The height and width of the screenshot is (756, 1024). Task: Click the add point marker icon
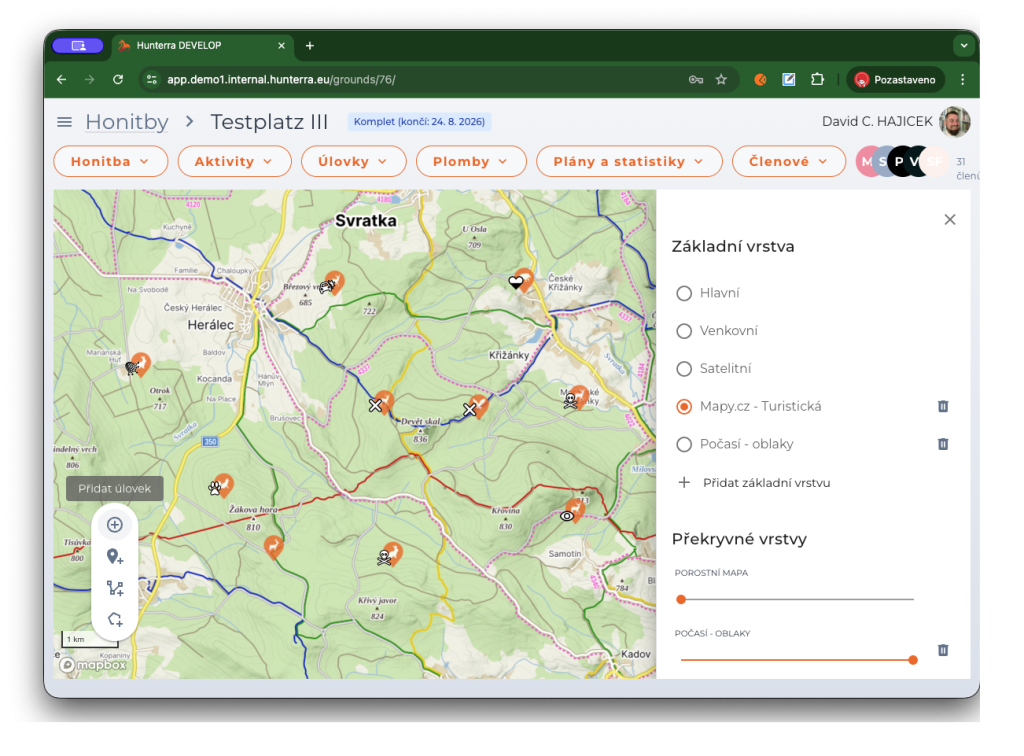[x=115, y=557]
